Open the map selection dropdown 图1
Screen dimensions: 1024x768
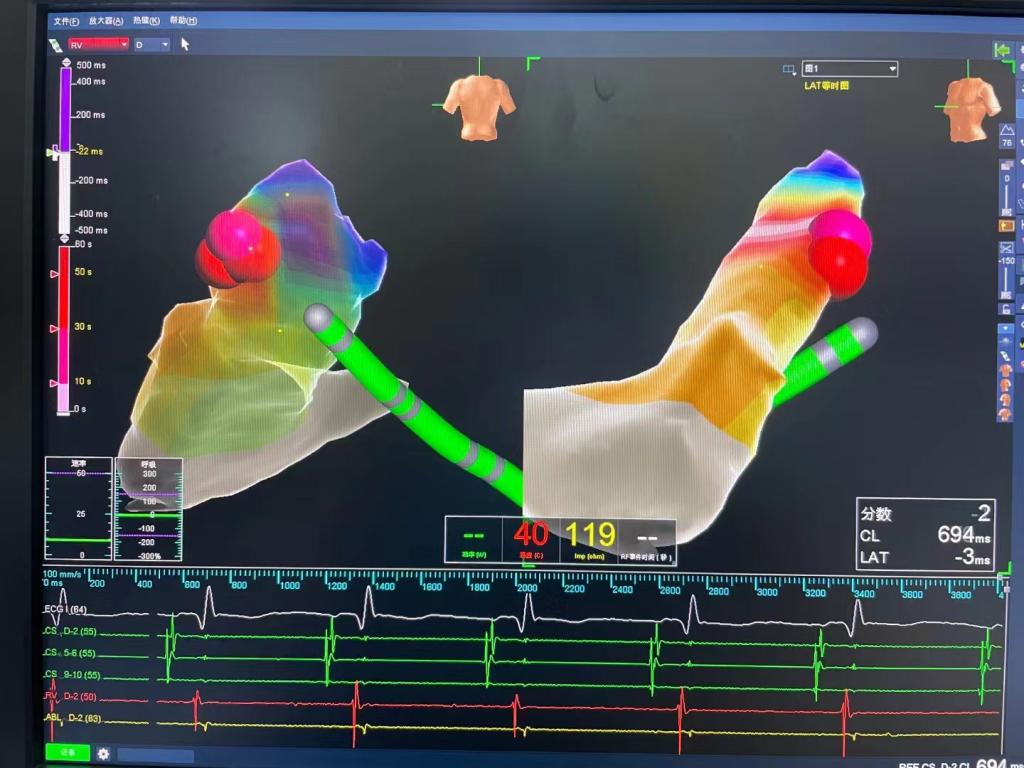pos(850,69)
